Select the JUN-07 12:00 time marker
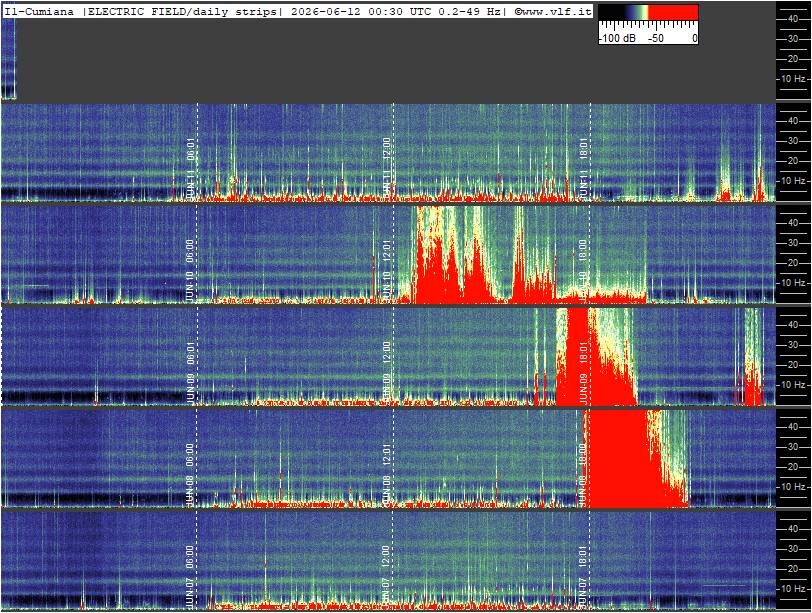This screenshot has width=812, height=613. (x=387, y=576)
